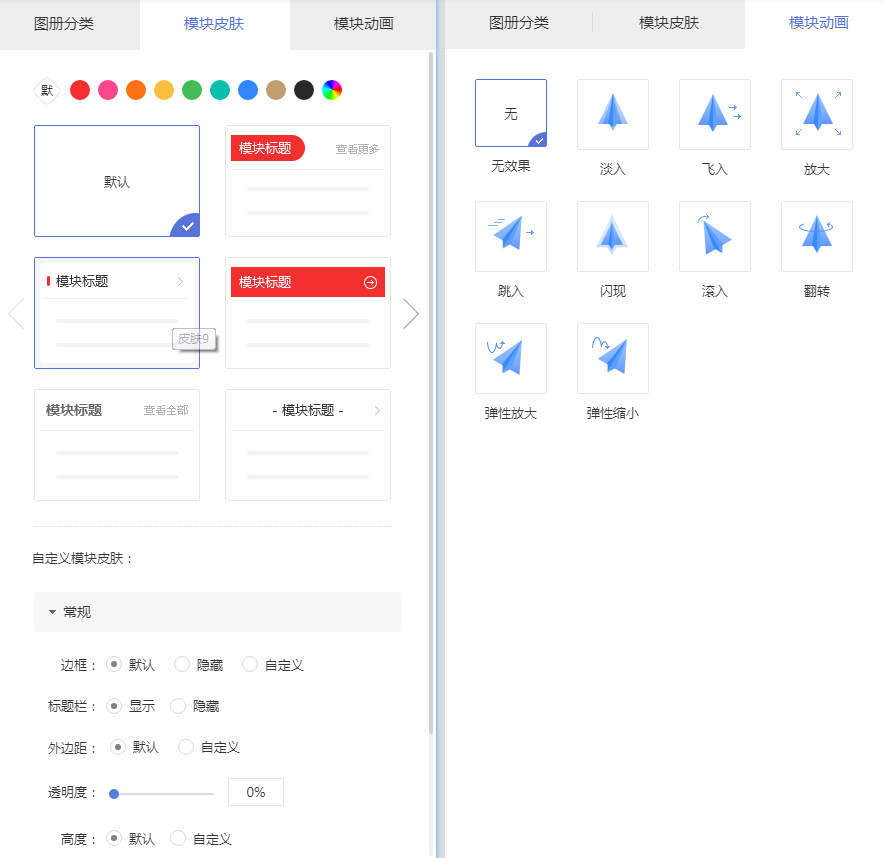The height and width of the screenshot is (858, 884).
Task: Set 边框 border to 隐藏
Action: pos(182,664)
